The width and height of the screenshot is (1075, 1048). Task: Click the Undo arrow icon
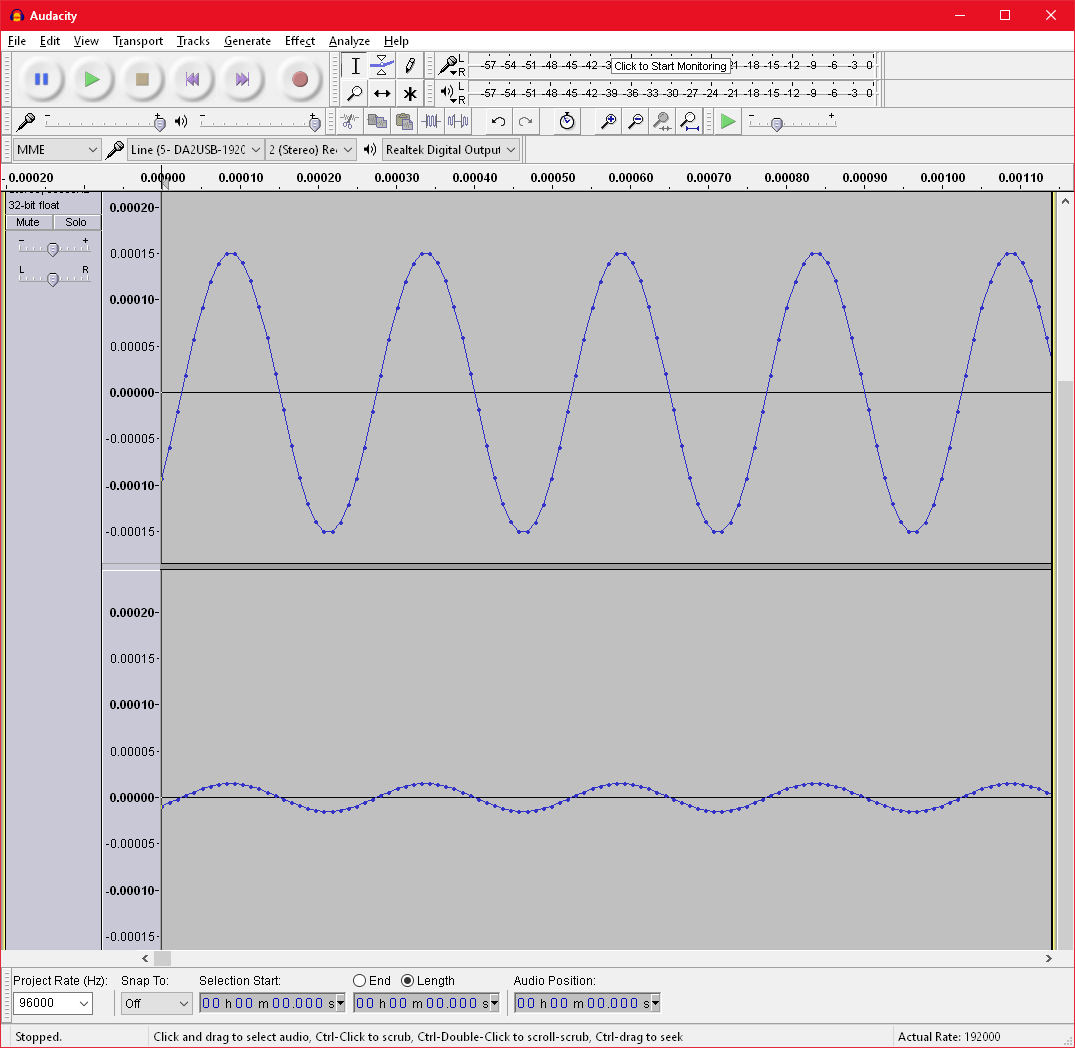(498, 122)
